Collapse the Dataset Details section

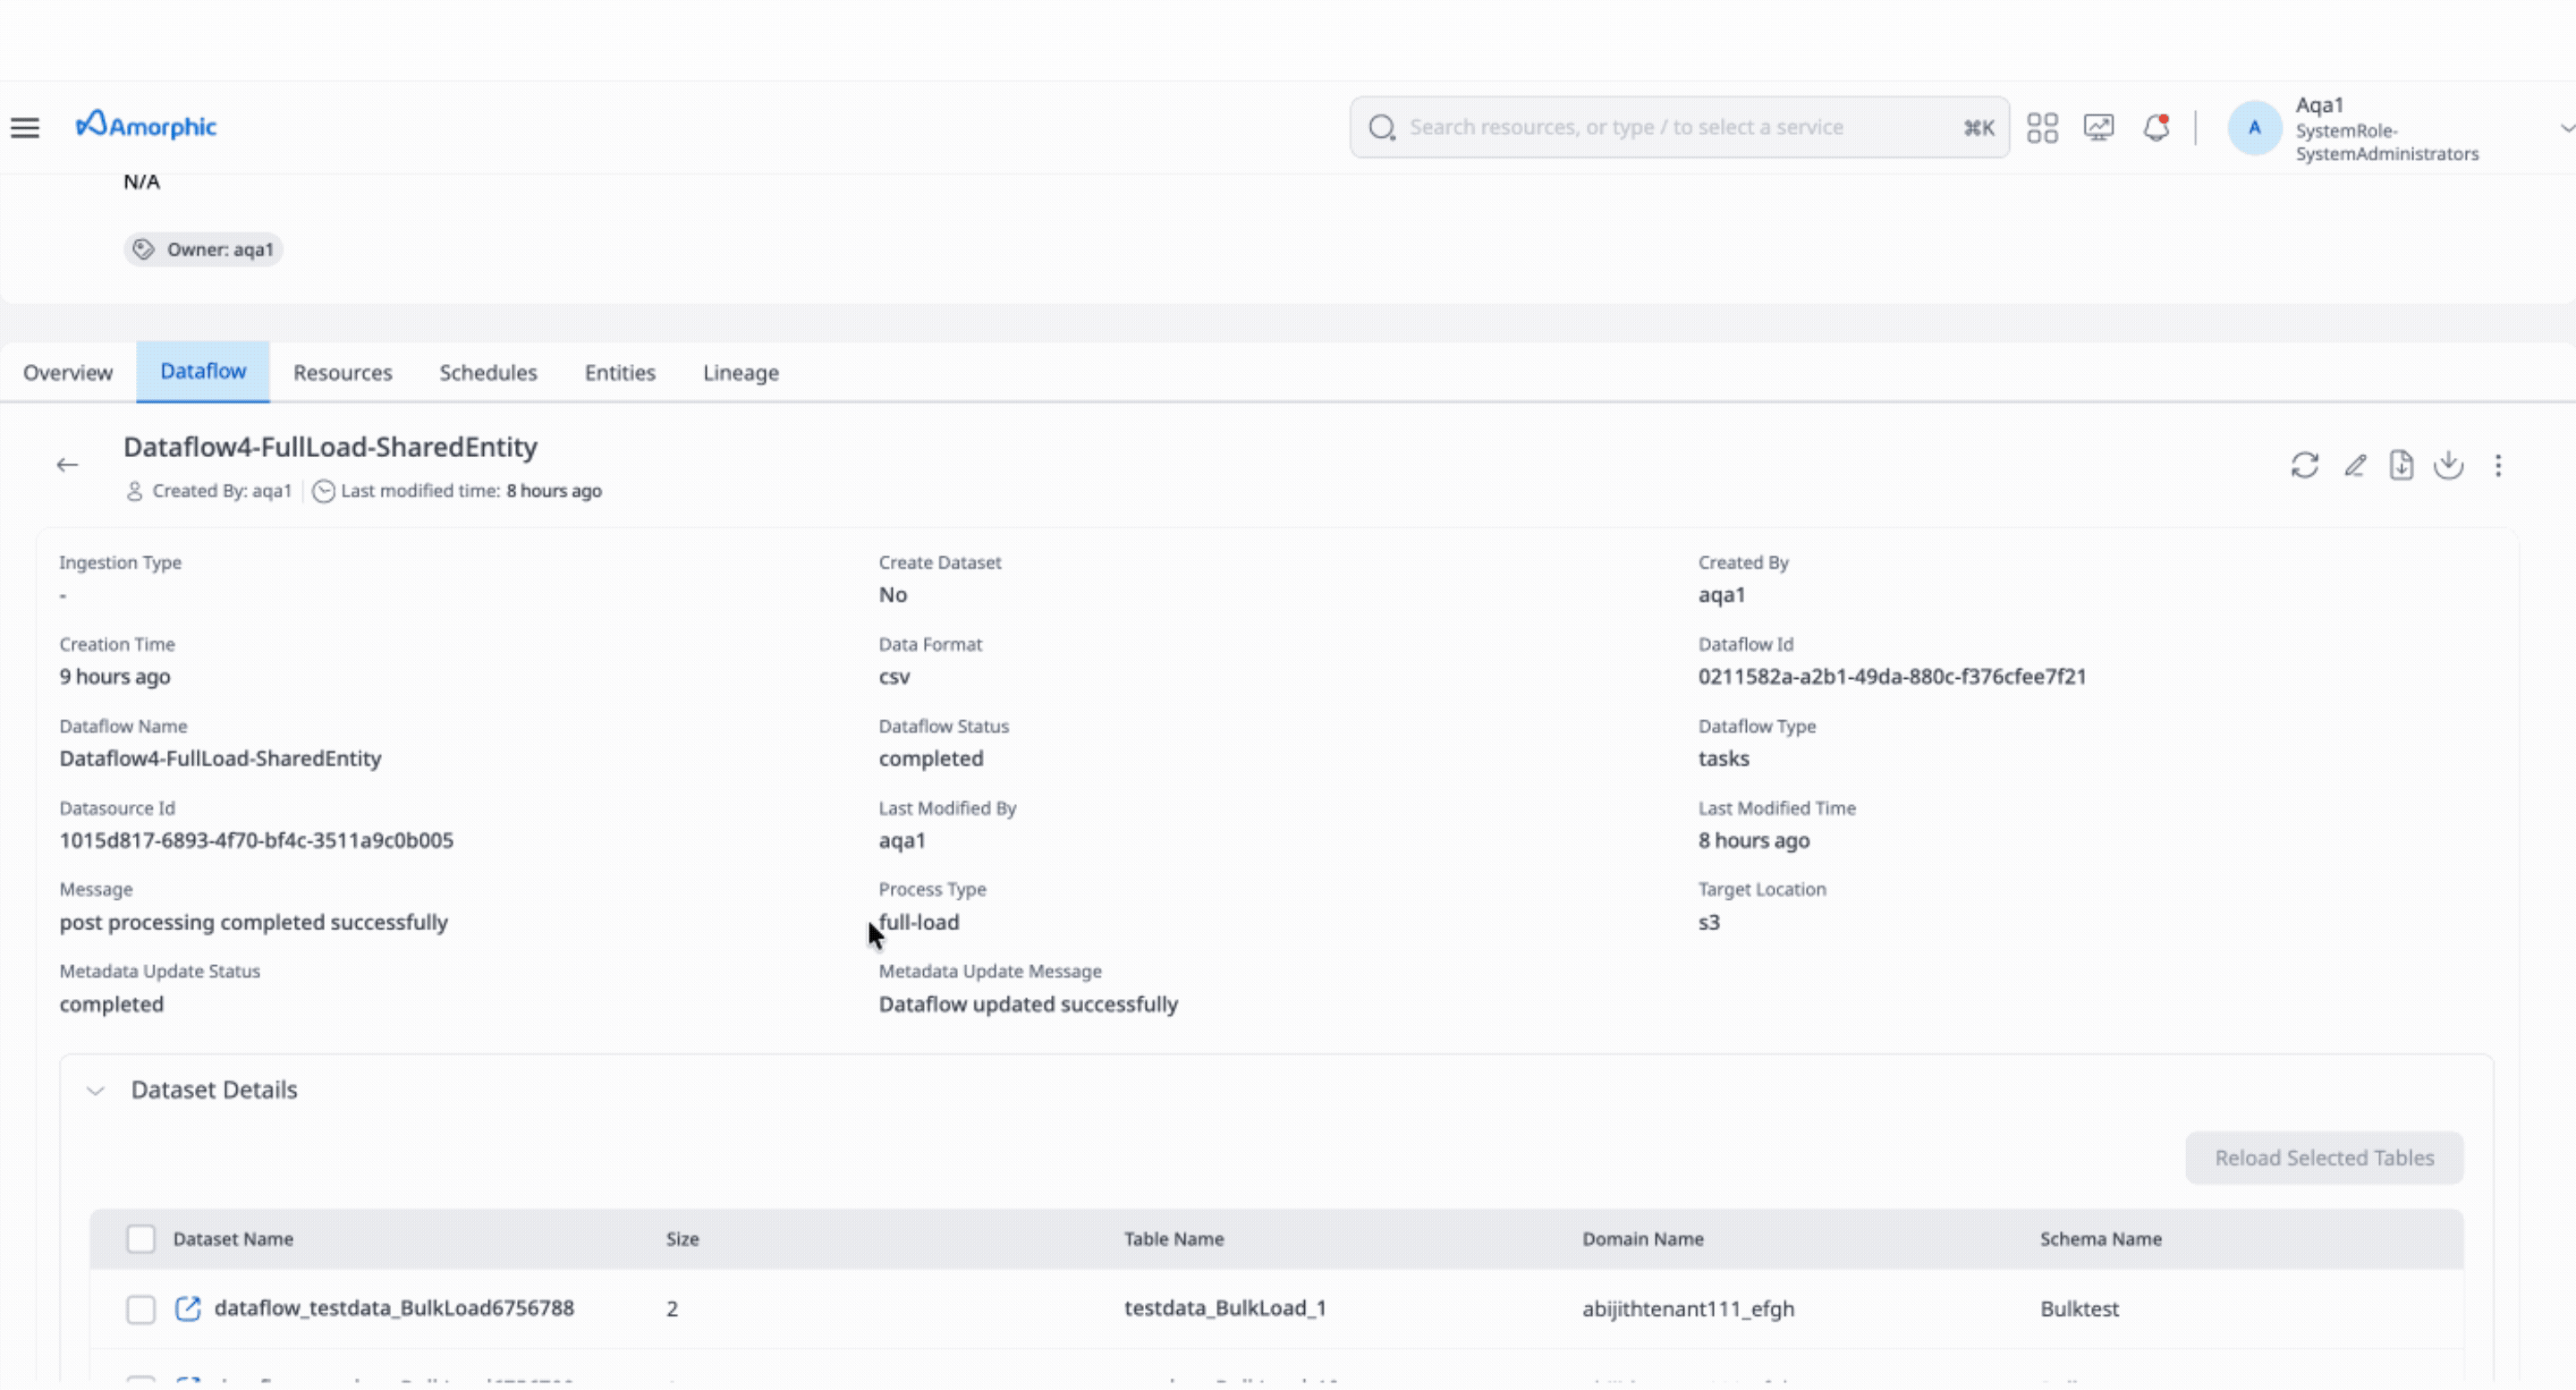point(95,1091)
